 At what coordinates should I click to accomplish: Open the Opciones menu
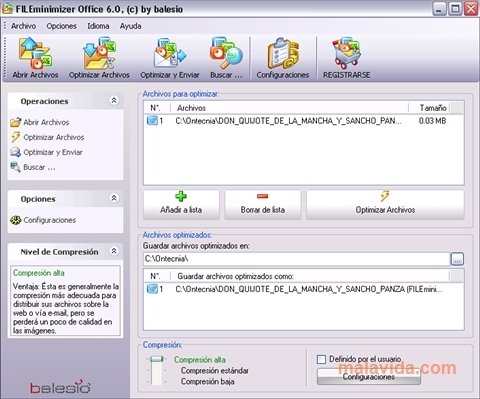tap(62, 26)
